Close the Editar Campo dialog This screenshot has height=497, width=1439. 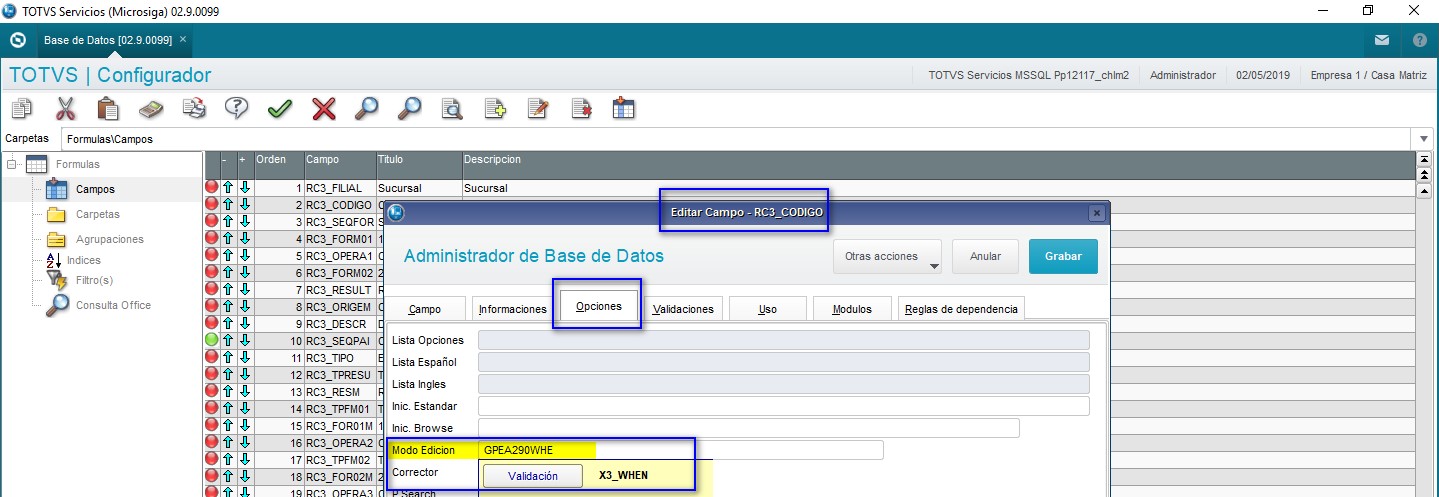(1096, 213)
